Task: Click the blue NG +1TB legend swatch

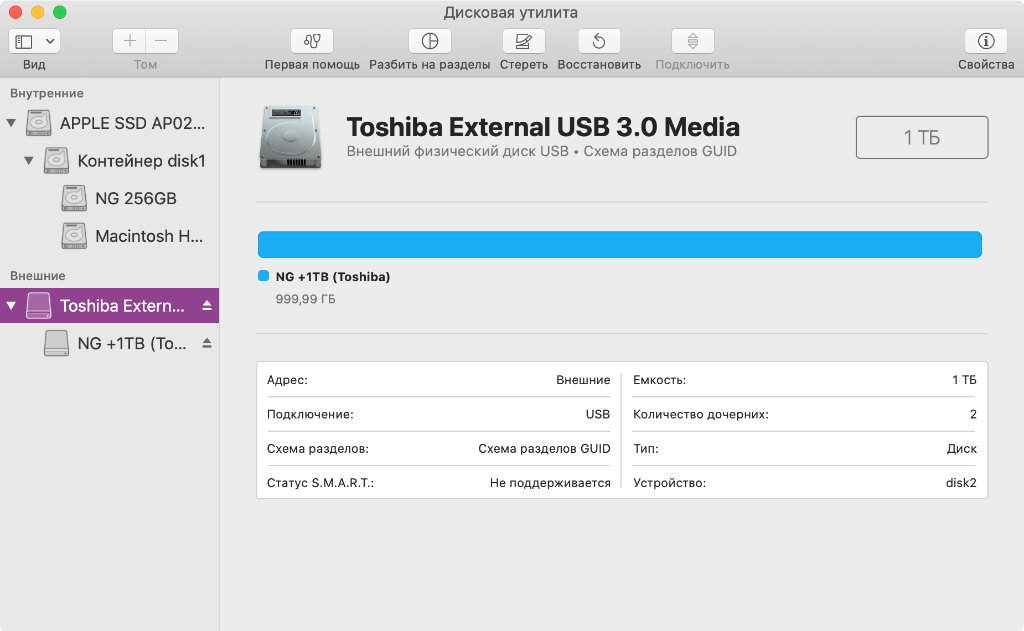Action: click(x=264, y=276)
